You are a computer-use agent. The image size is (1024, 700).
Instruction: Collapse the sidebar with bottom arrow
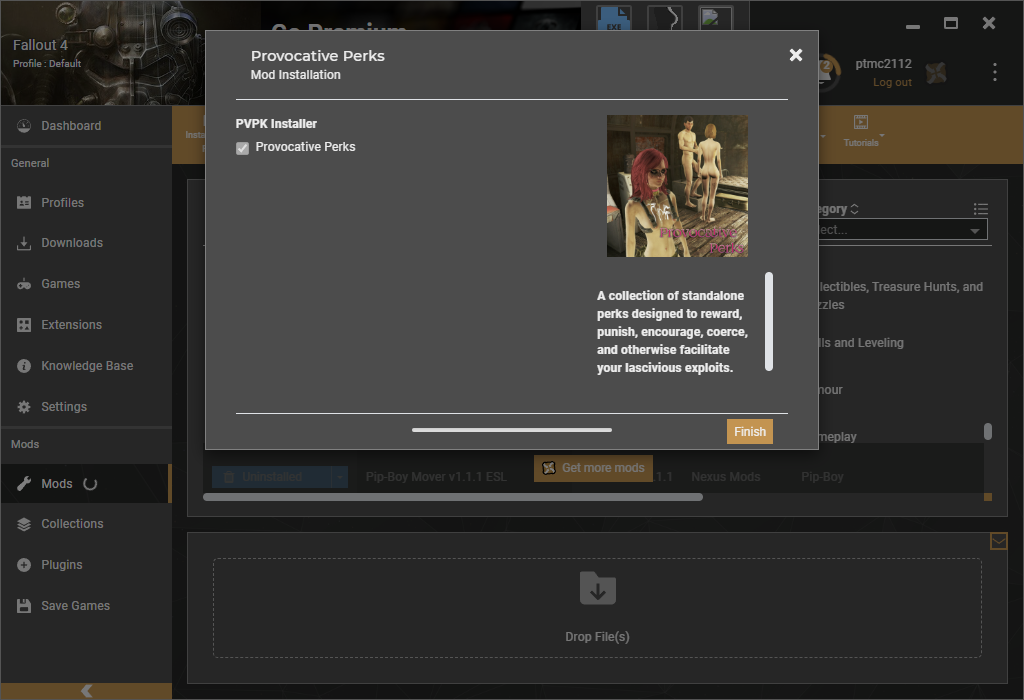[86, 691]
